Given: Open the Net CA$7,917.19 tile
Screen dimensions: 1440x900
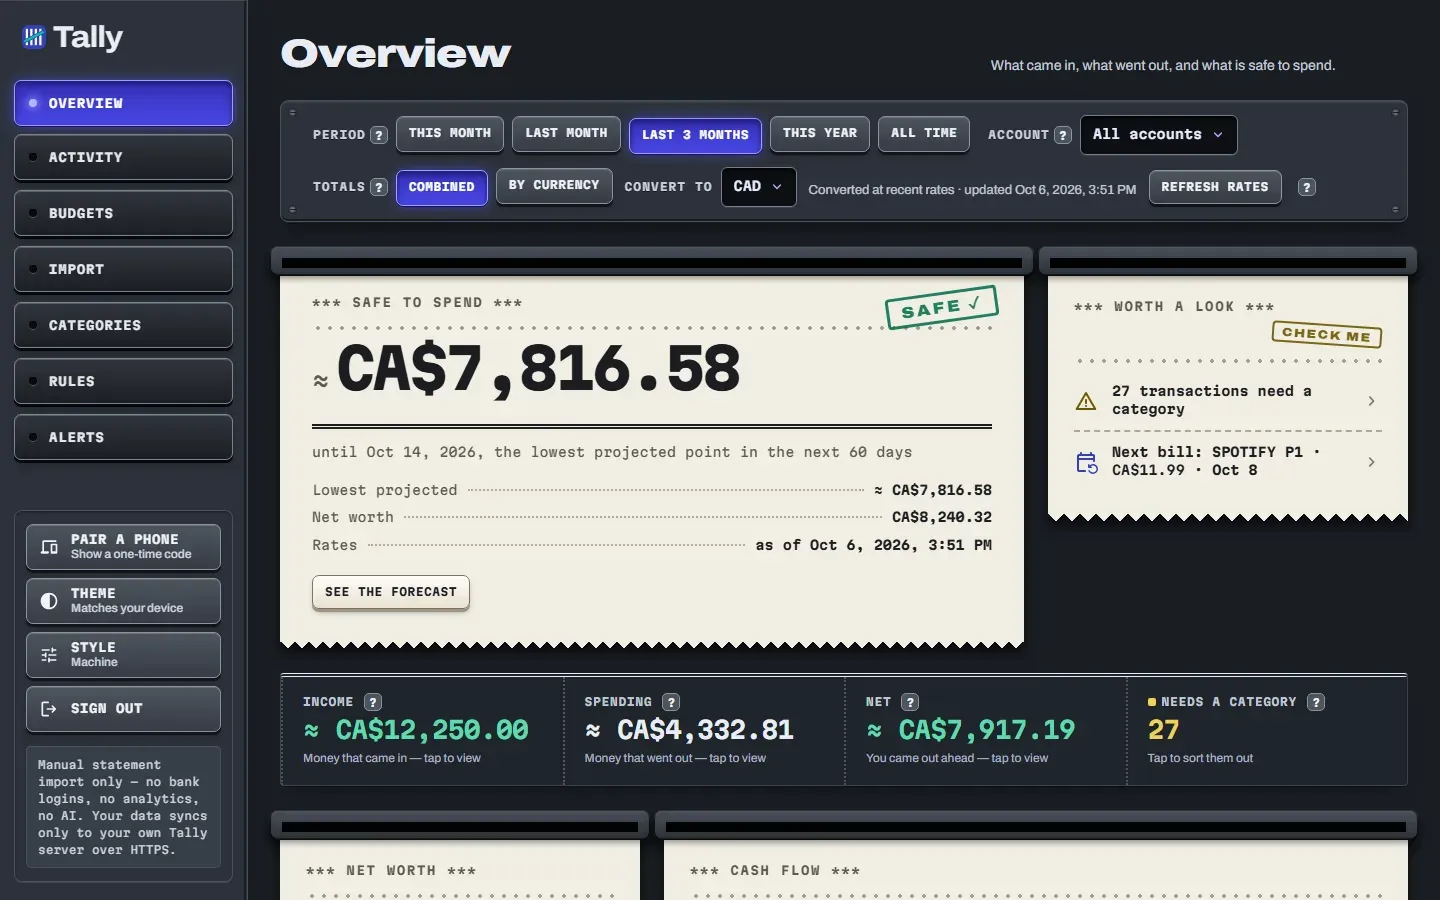Looking at the screenshot, I should pyautogui.click(x=986, y=732).
